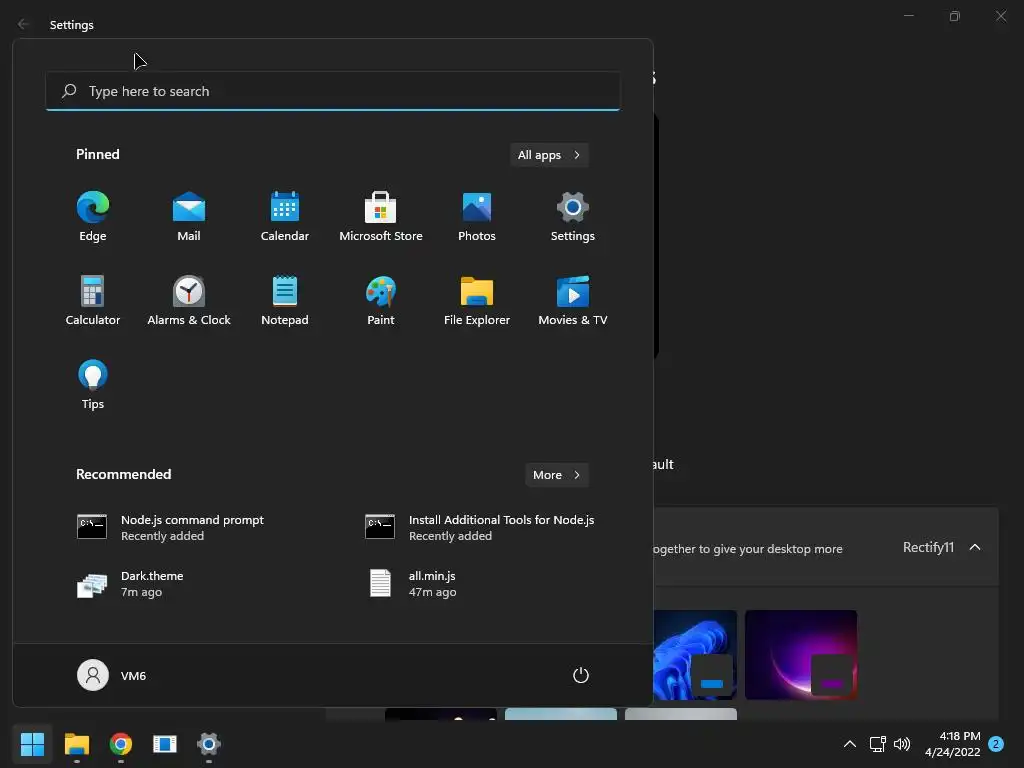Open the volume tray icon
This screenshot has width=1024, height=768.
point(902,744)
